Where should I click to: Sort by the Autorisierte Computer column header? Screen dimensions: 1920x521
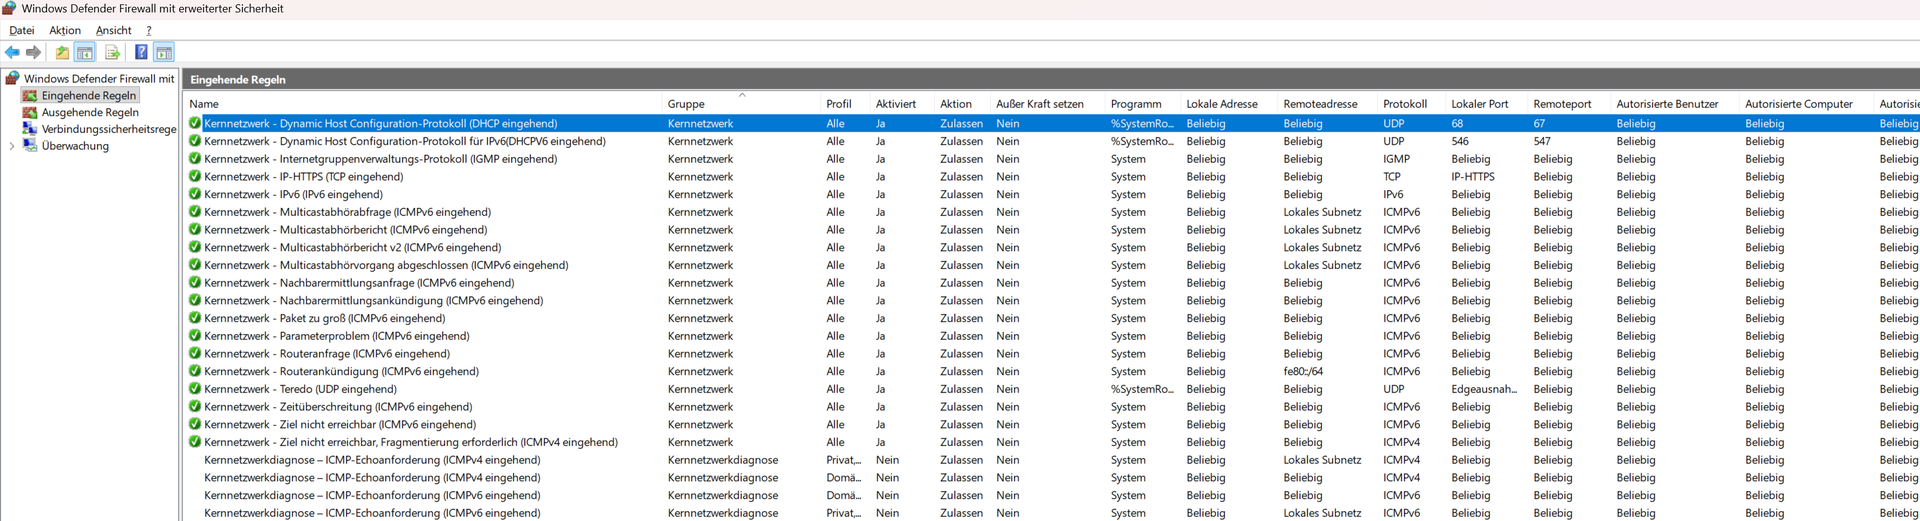[x=1799, y=104]
